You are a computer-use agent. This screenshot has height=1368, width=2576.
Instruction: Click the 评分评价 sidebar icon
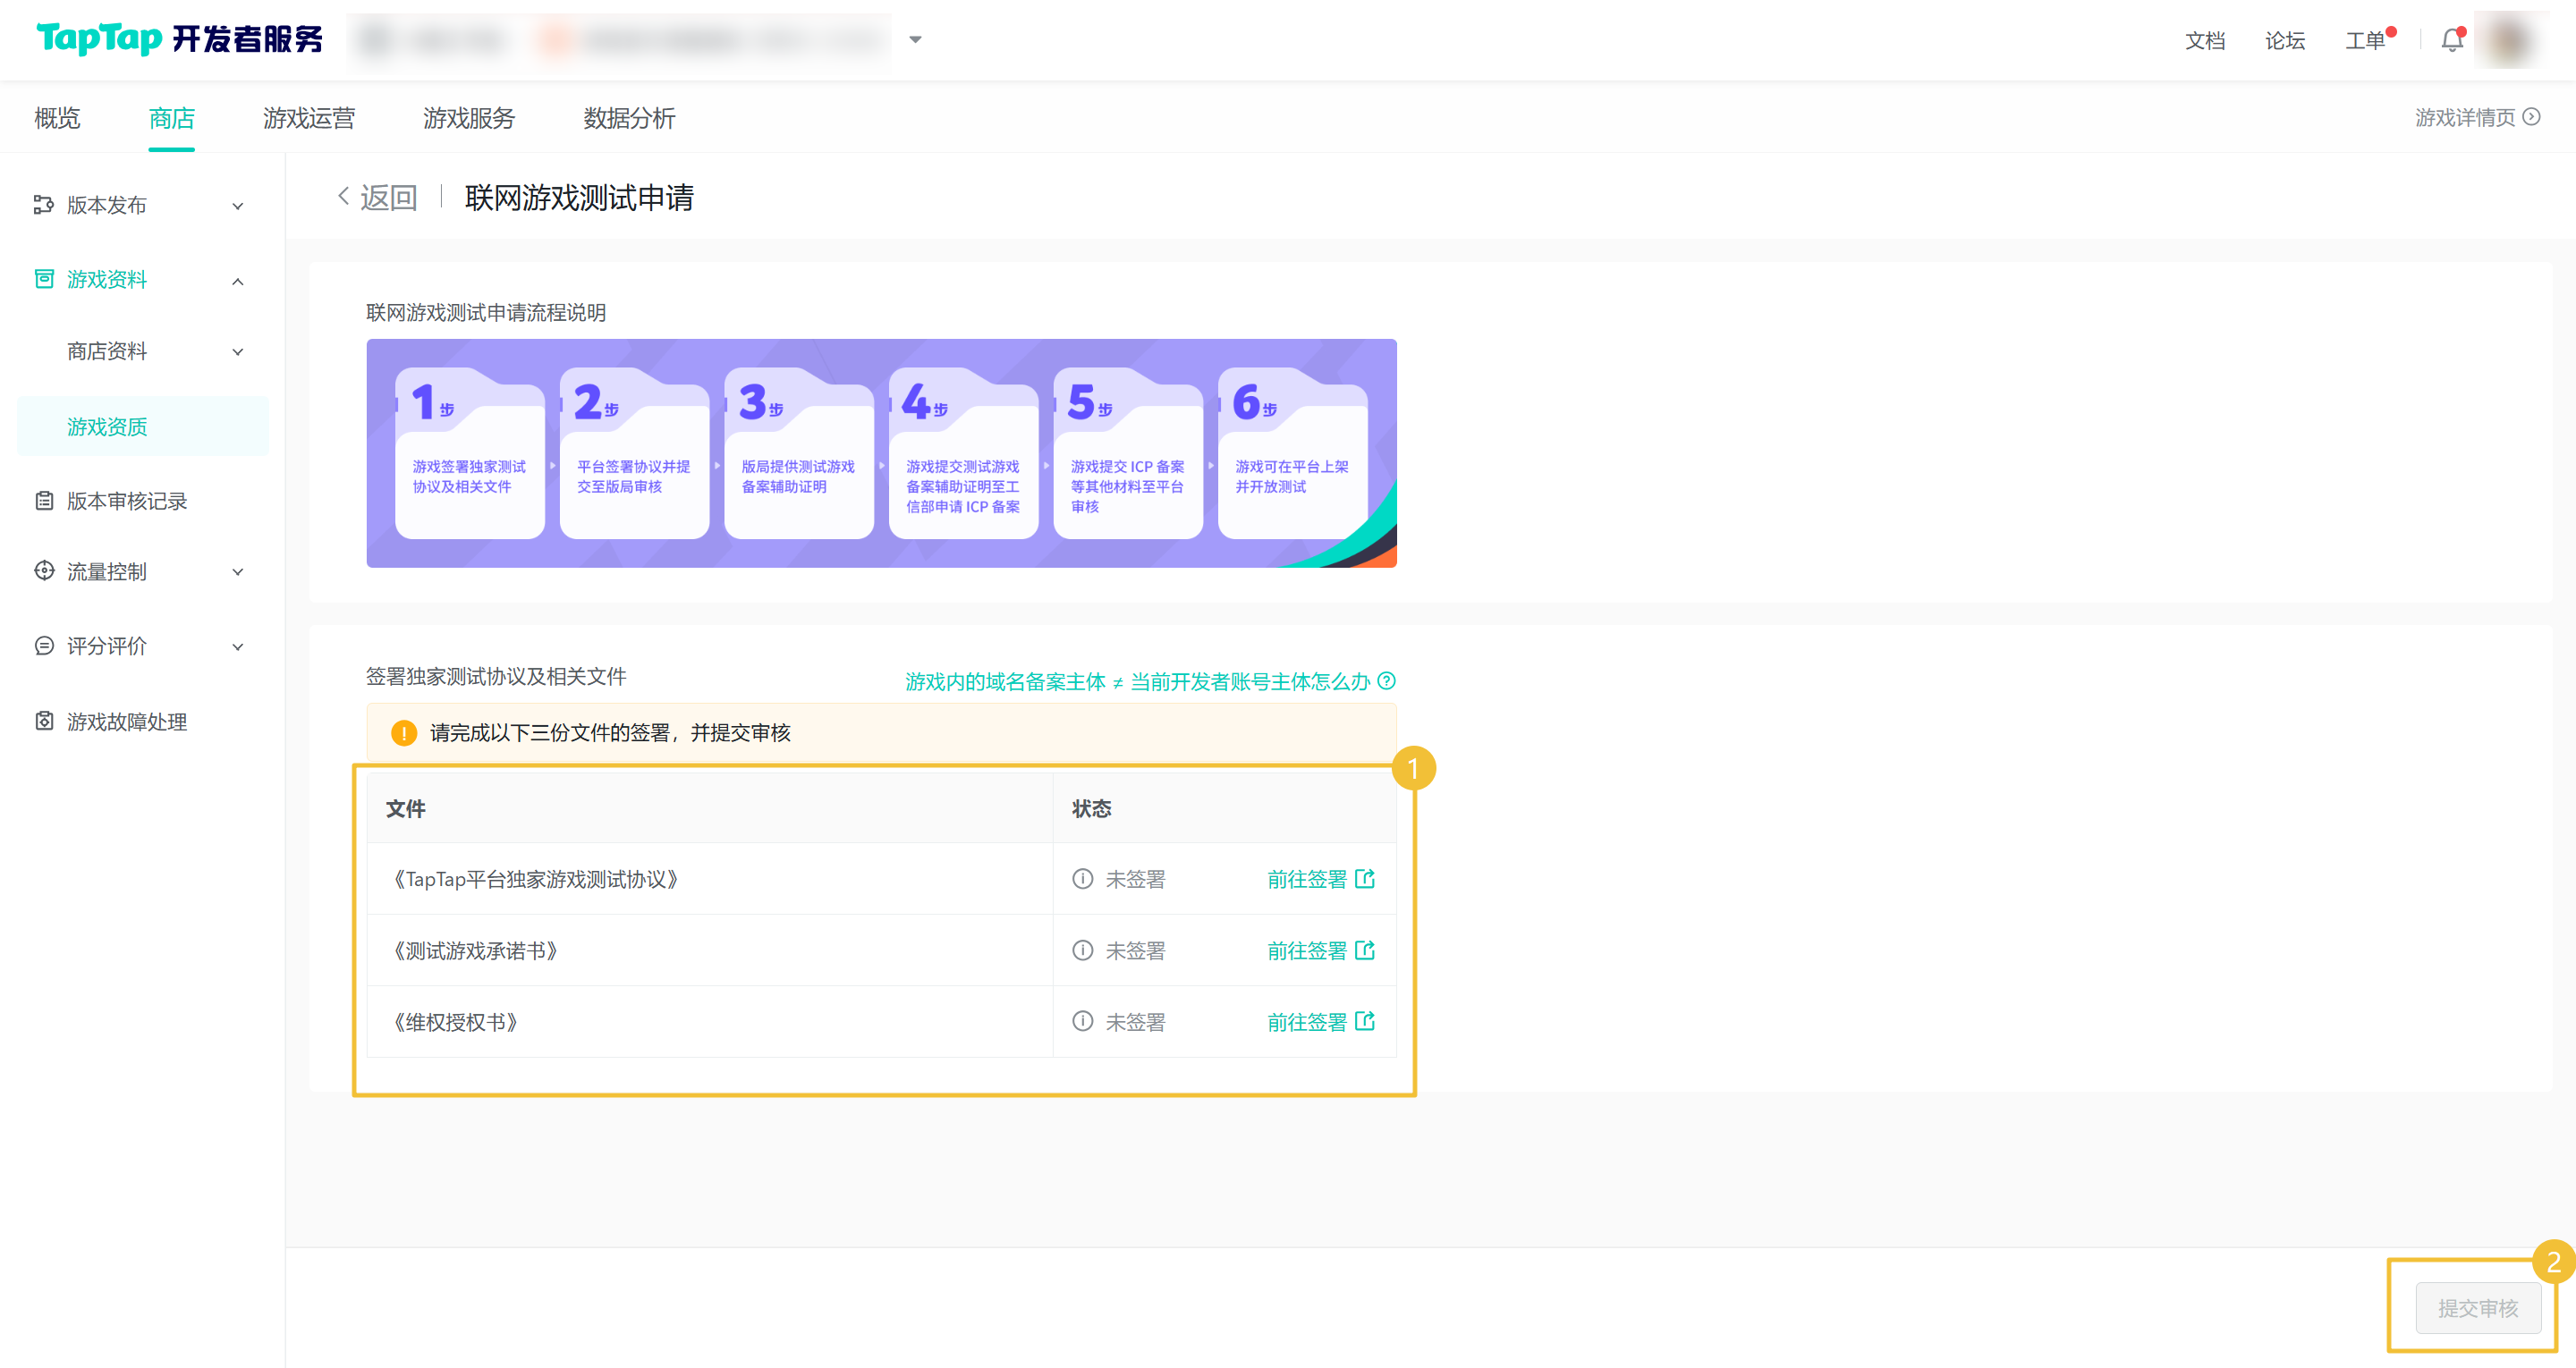[x=44, y=646]
